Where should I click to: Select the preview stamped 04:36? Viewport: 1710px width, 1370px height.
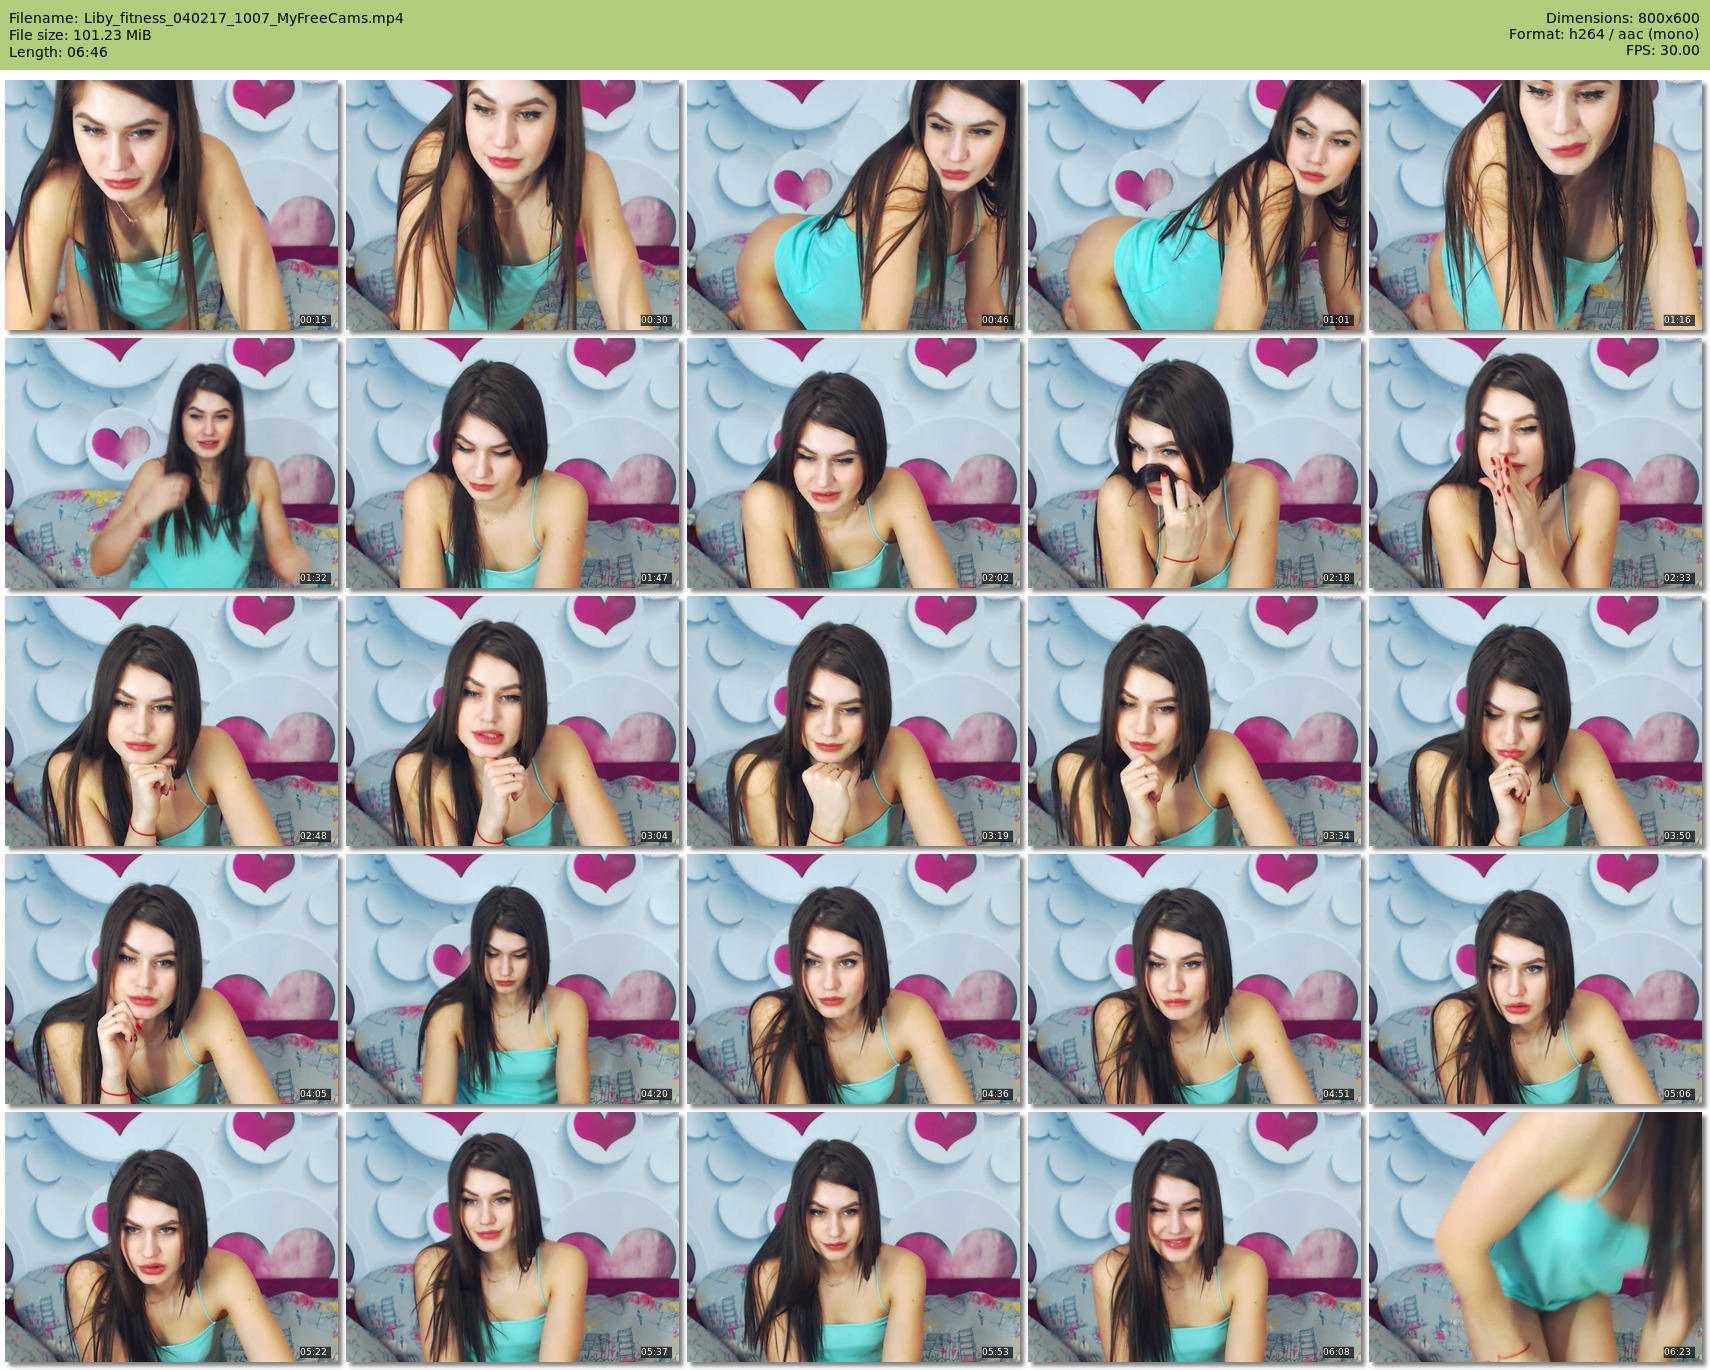point(854,979)
